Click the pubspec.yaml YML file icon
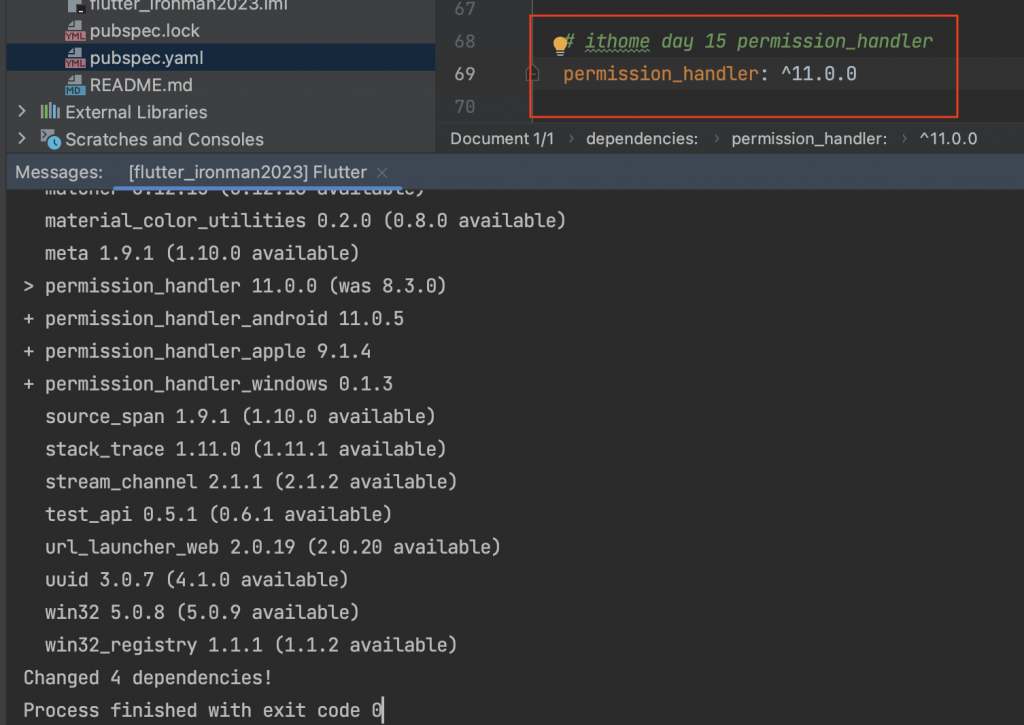 click(x=75, y=58)
